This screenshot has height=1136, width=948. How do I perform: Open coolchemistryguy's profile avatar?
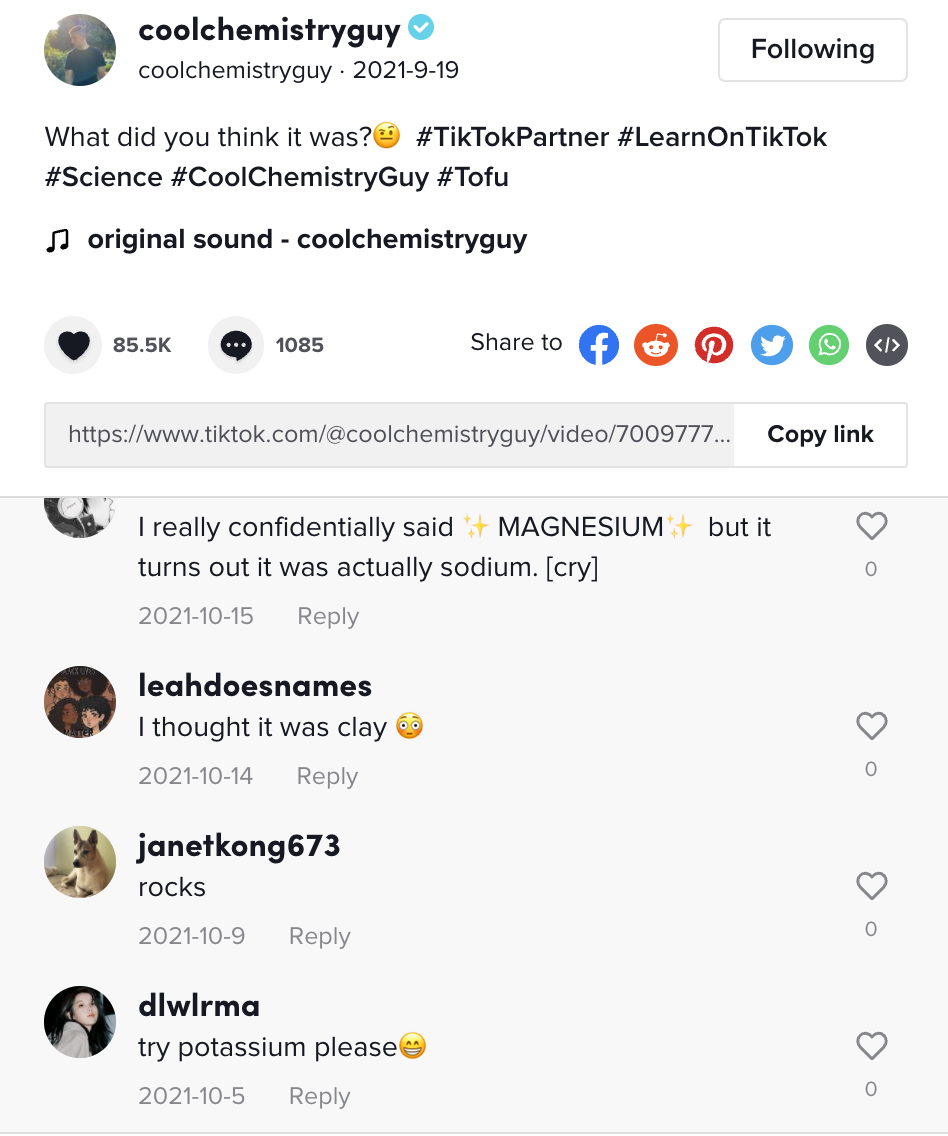[x=81, y=50]
